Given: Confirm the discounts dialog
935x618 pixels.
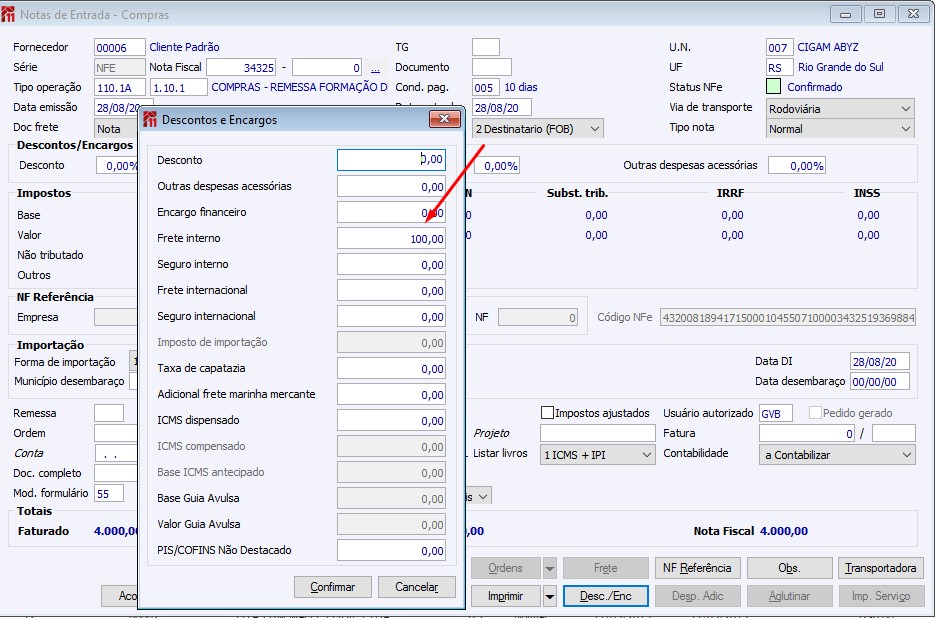Looking at the screenshot, I should pos(333,587).
